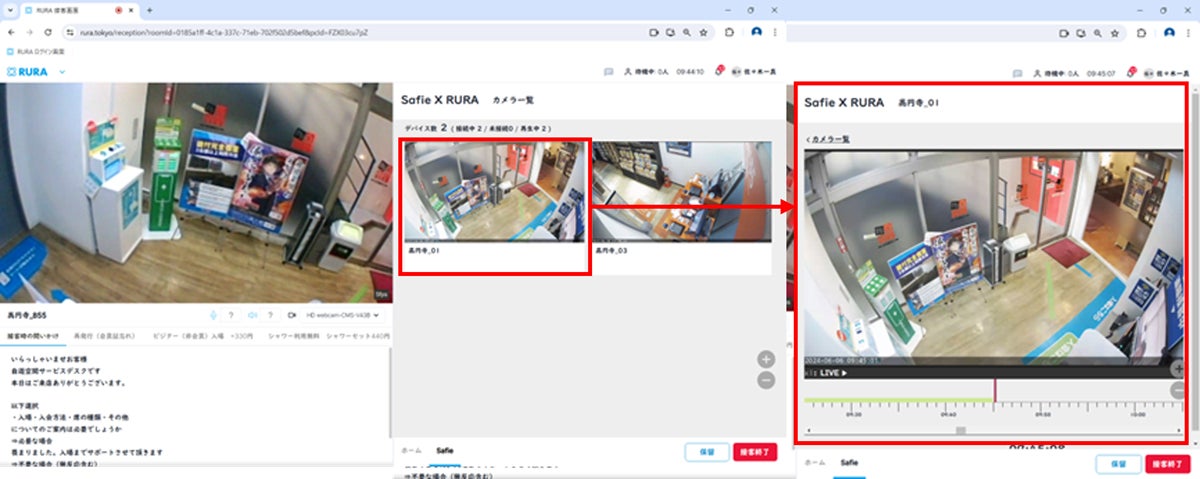This screenshot has width=1200, height=479.
Task: Open extensions puzzle icon in left window
Action: (x=729, y=32)
